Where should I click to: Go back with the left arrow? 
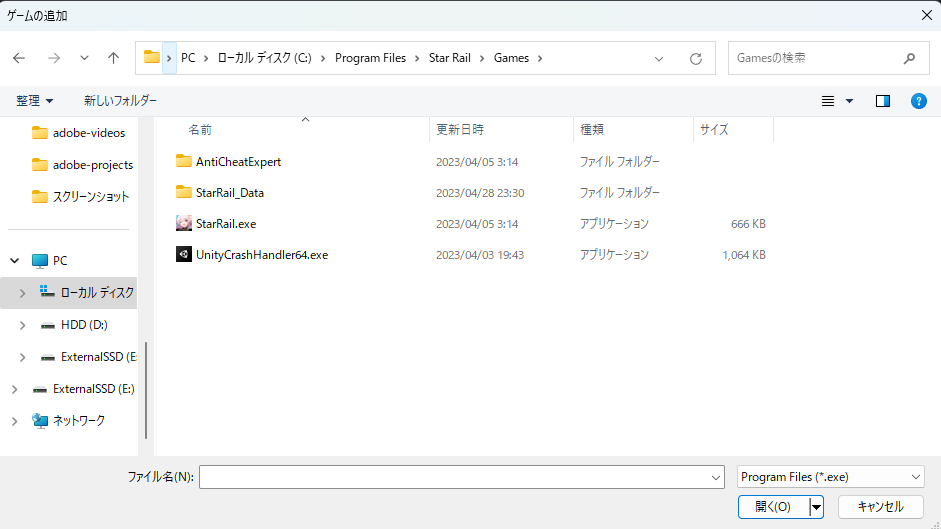click(x=19, y=58)
